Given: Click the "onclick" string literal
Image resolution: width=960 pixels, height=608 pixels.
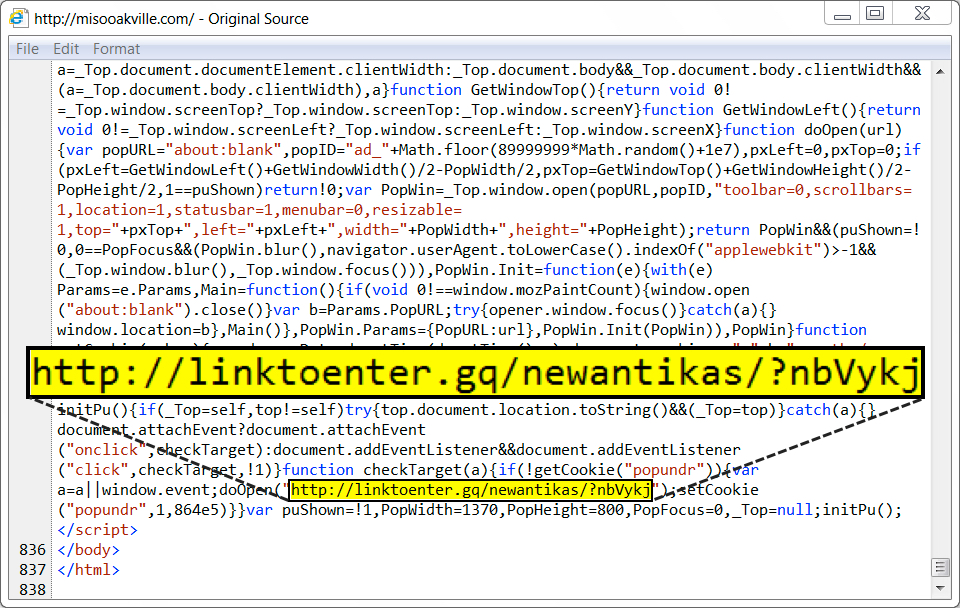Looking at the screenshot, I should pos(107,450).
